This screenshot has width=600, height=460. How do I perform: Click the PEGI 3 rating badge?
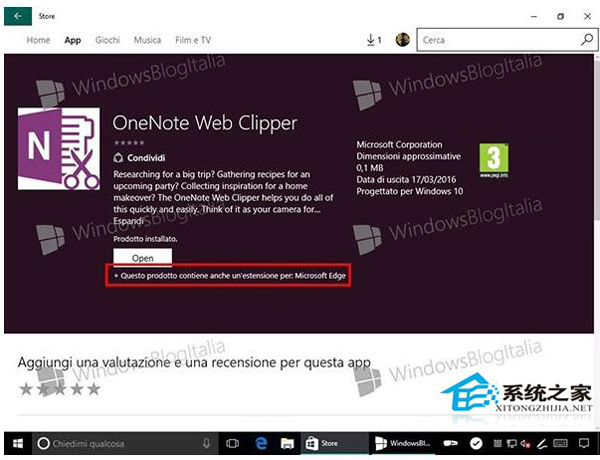point(494,160)
